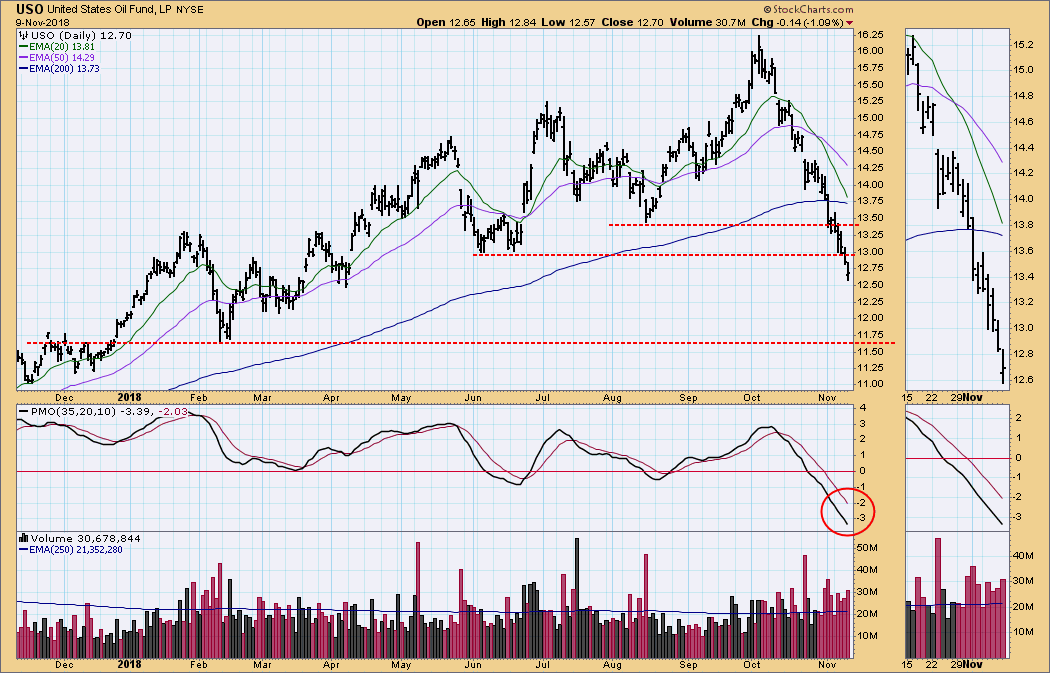This screenshot has width=1050, height=673.
Task: Click the "Volume 30,678,844" panel label
Action: pyautogui.click(x=85, y=538)
